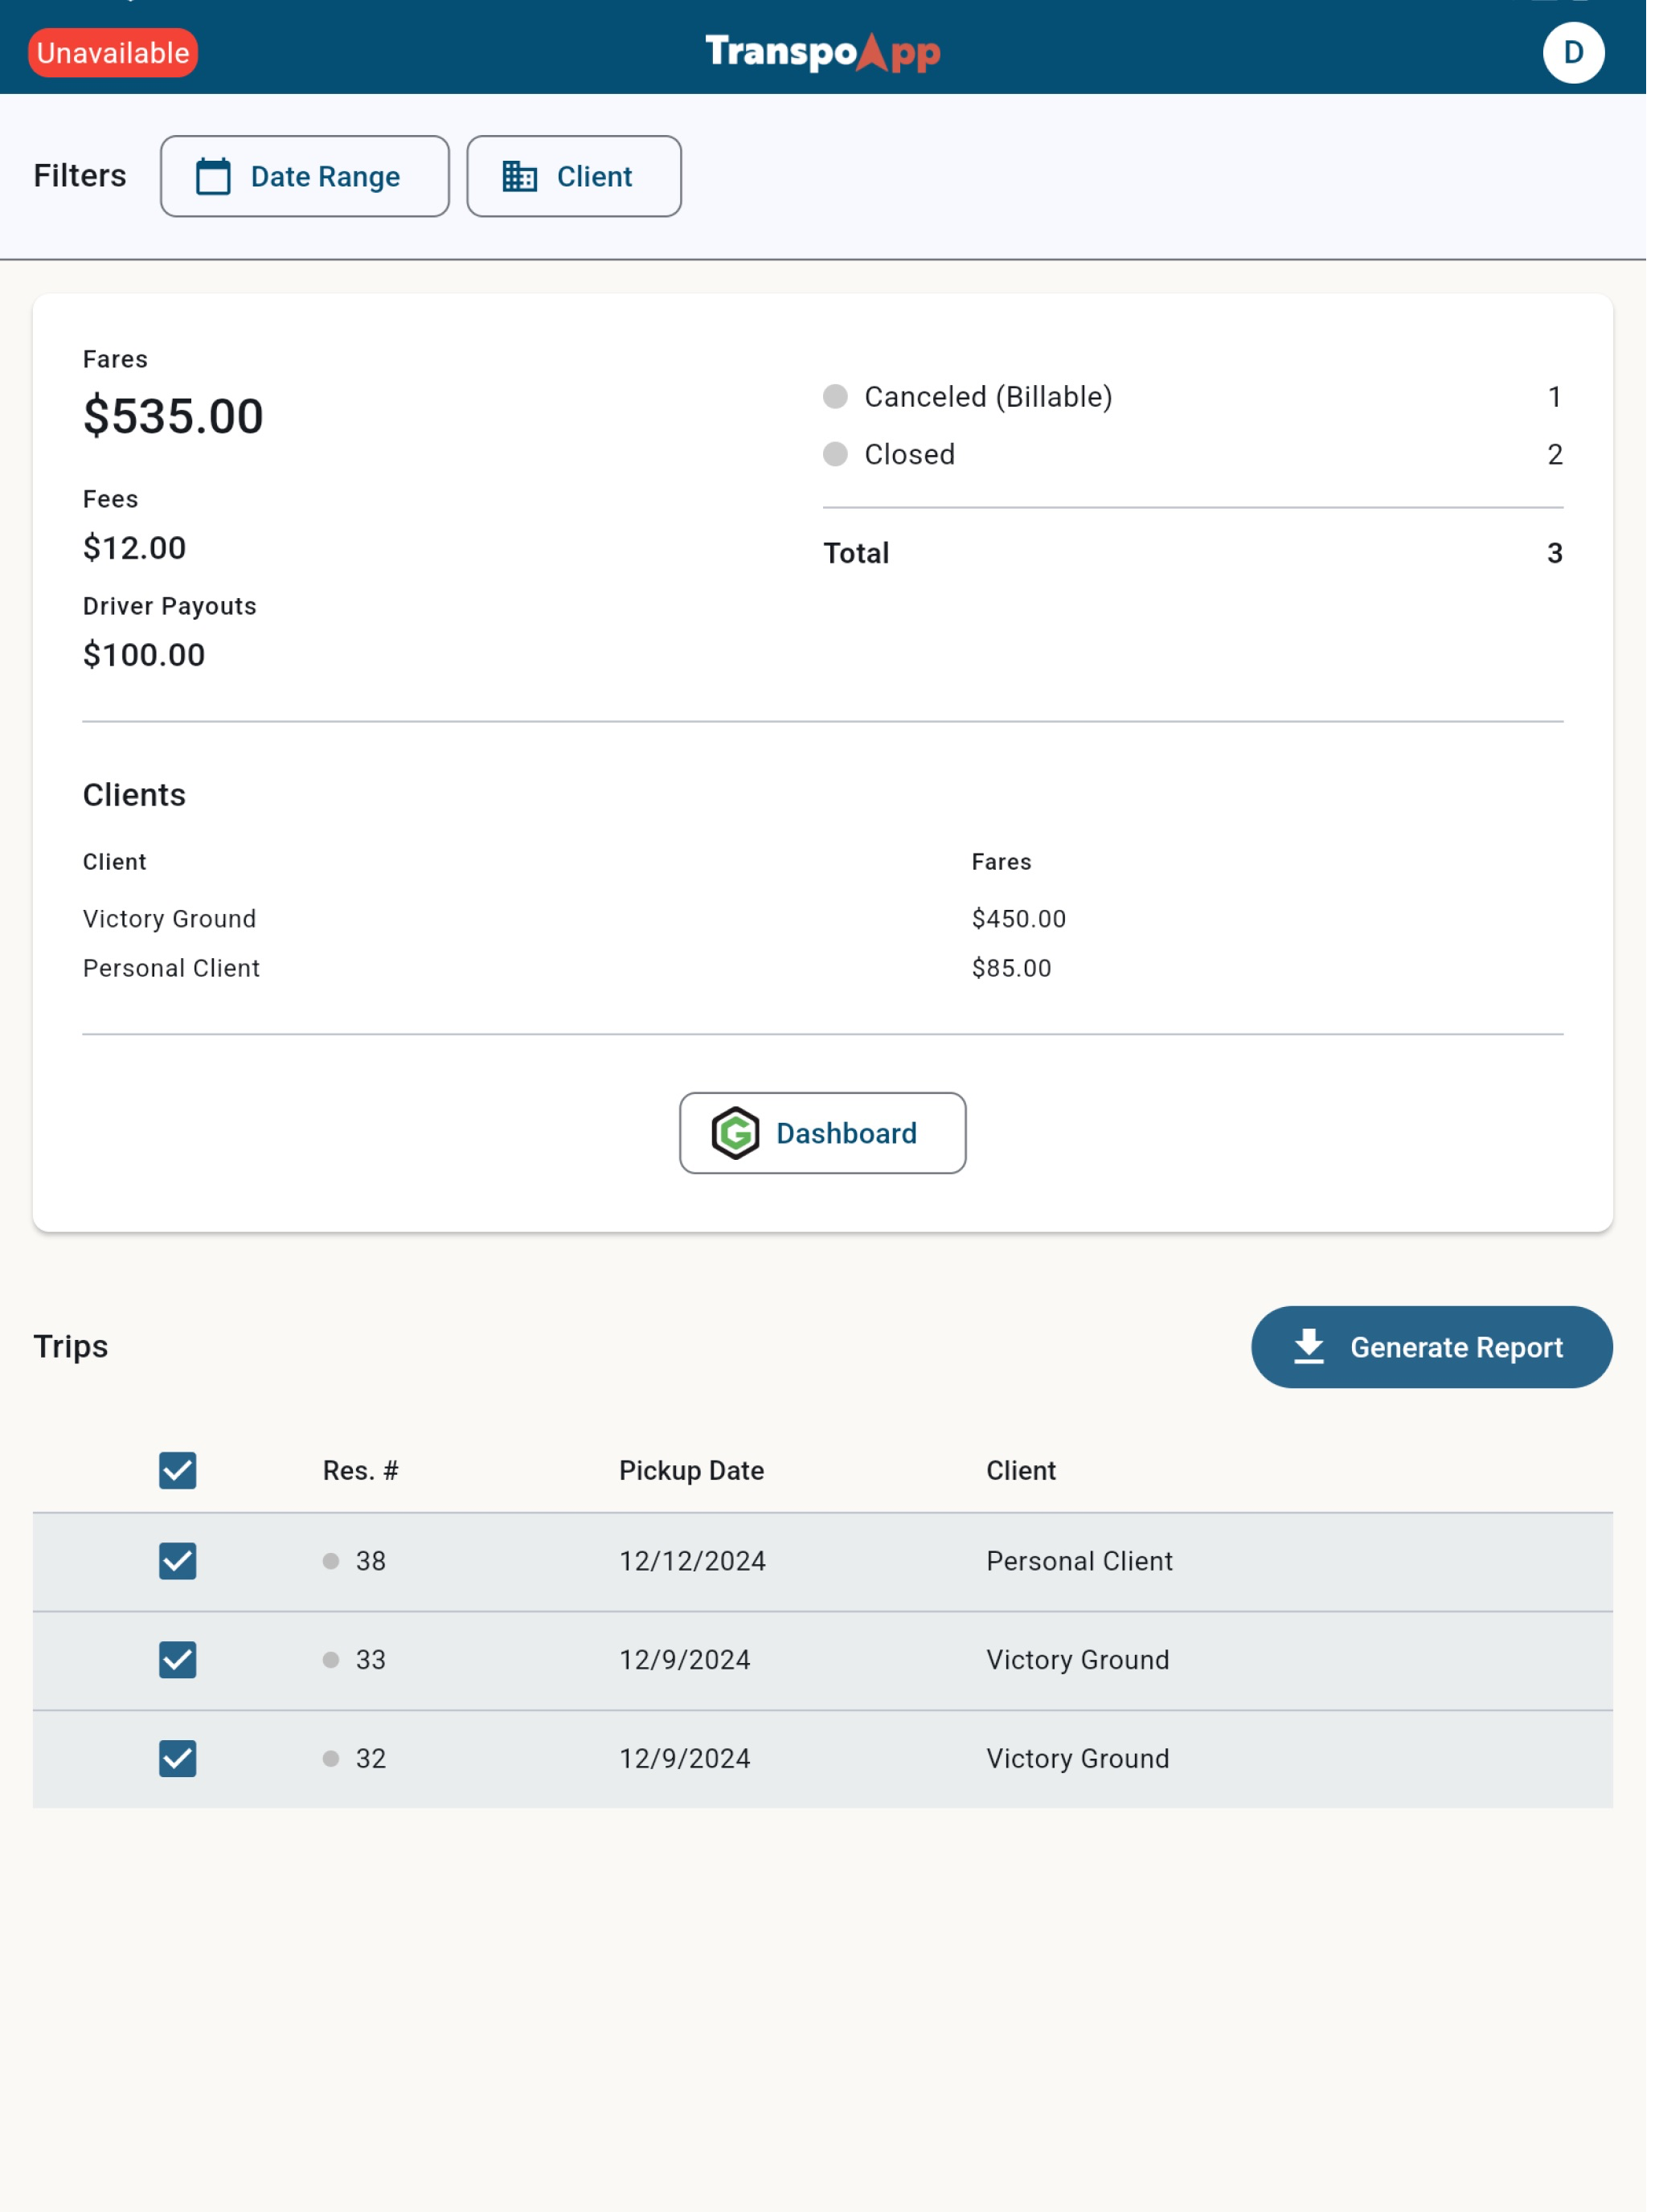Open the Dashboard button
The width and height of the screenshot is (1659, 2212).
pyautogui.click(x=822, y=1133)
